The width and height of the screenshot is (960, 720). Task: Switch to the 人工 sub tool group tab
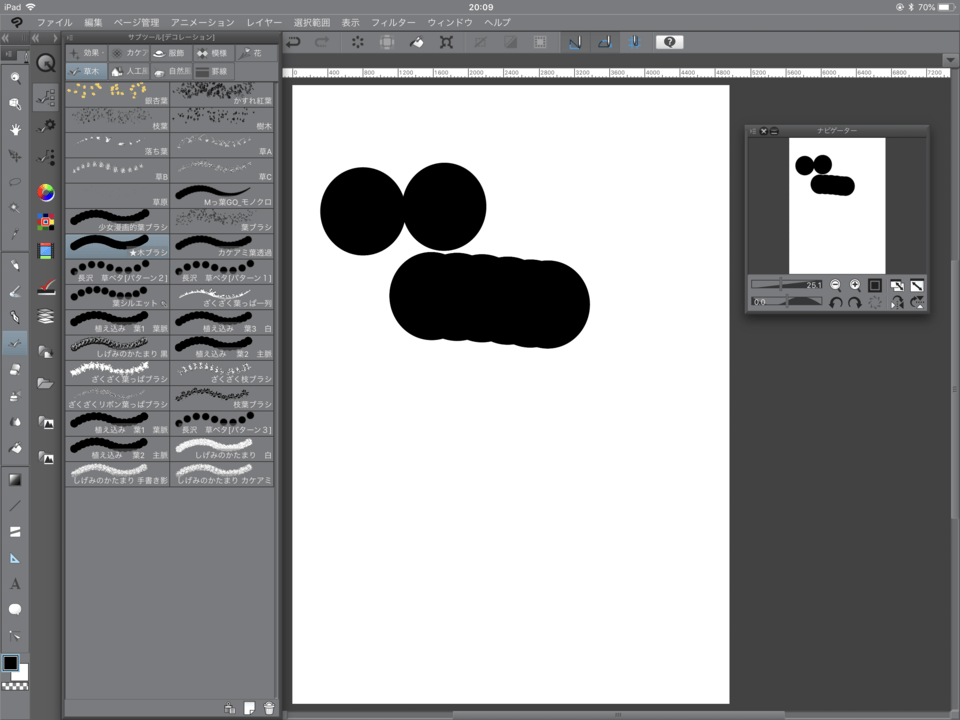[129, 71]
